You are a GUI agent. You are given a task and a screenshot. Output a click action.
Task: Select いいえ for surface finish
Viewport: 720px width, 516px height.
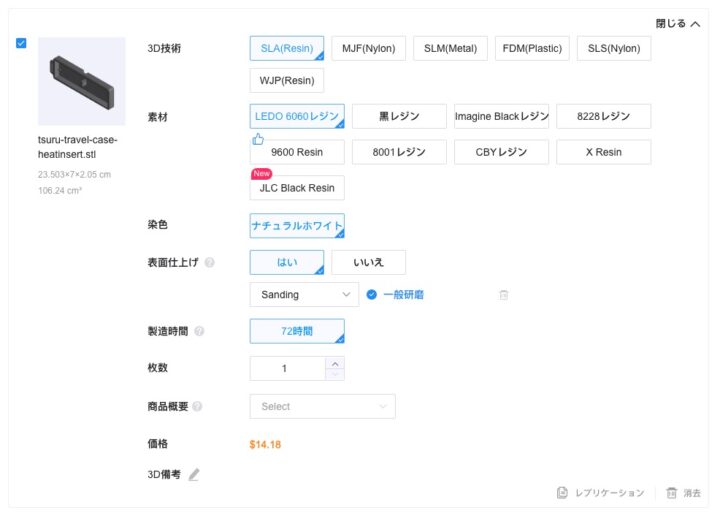pyautogui.click(x=368, y=263)
